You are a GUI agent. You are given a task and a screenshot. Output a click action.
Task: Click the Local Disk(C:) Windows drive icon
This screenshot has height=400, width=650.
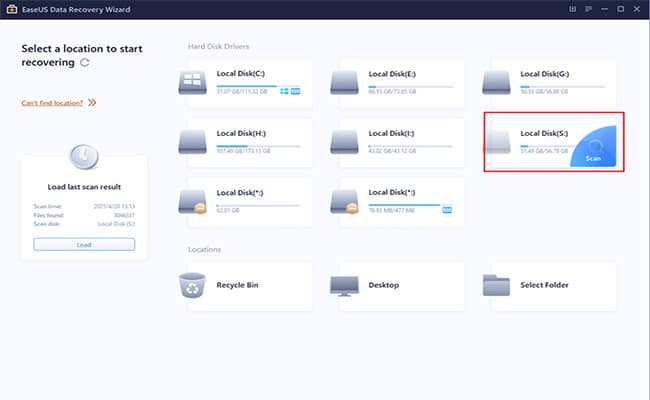click(x=192, y=83)
